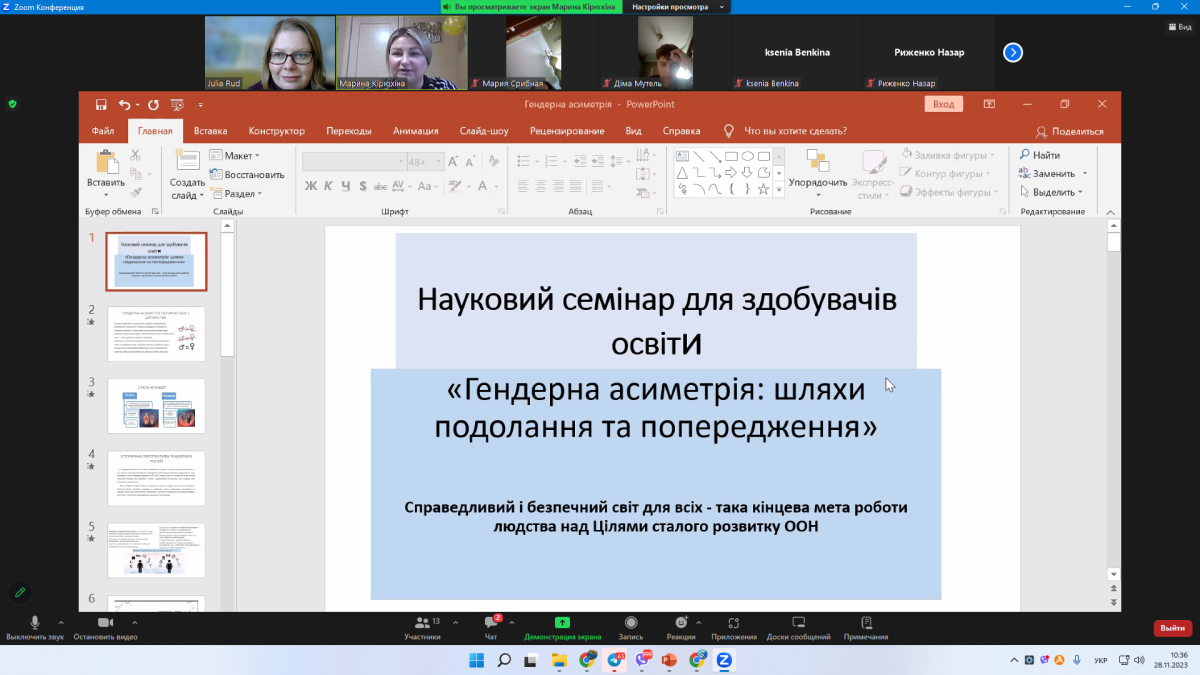Open the Анимация ribbon tab
The width and height of the screenshot is (1200, 675).
pyautogui.click(x=415, y=130)
